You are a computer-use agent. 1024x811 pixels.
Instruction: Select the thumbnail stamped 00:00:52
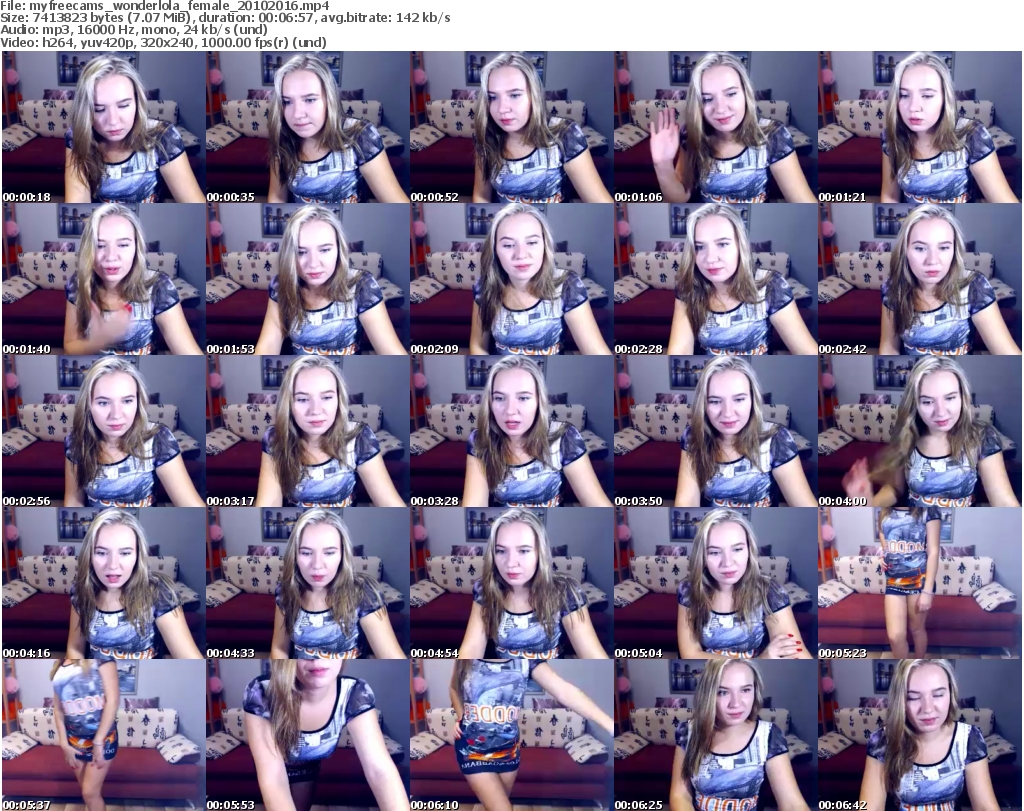pos(511,127)
